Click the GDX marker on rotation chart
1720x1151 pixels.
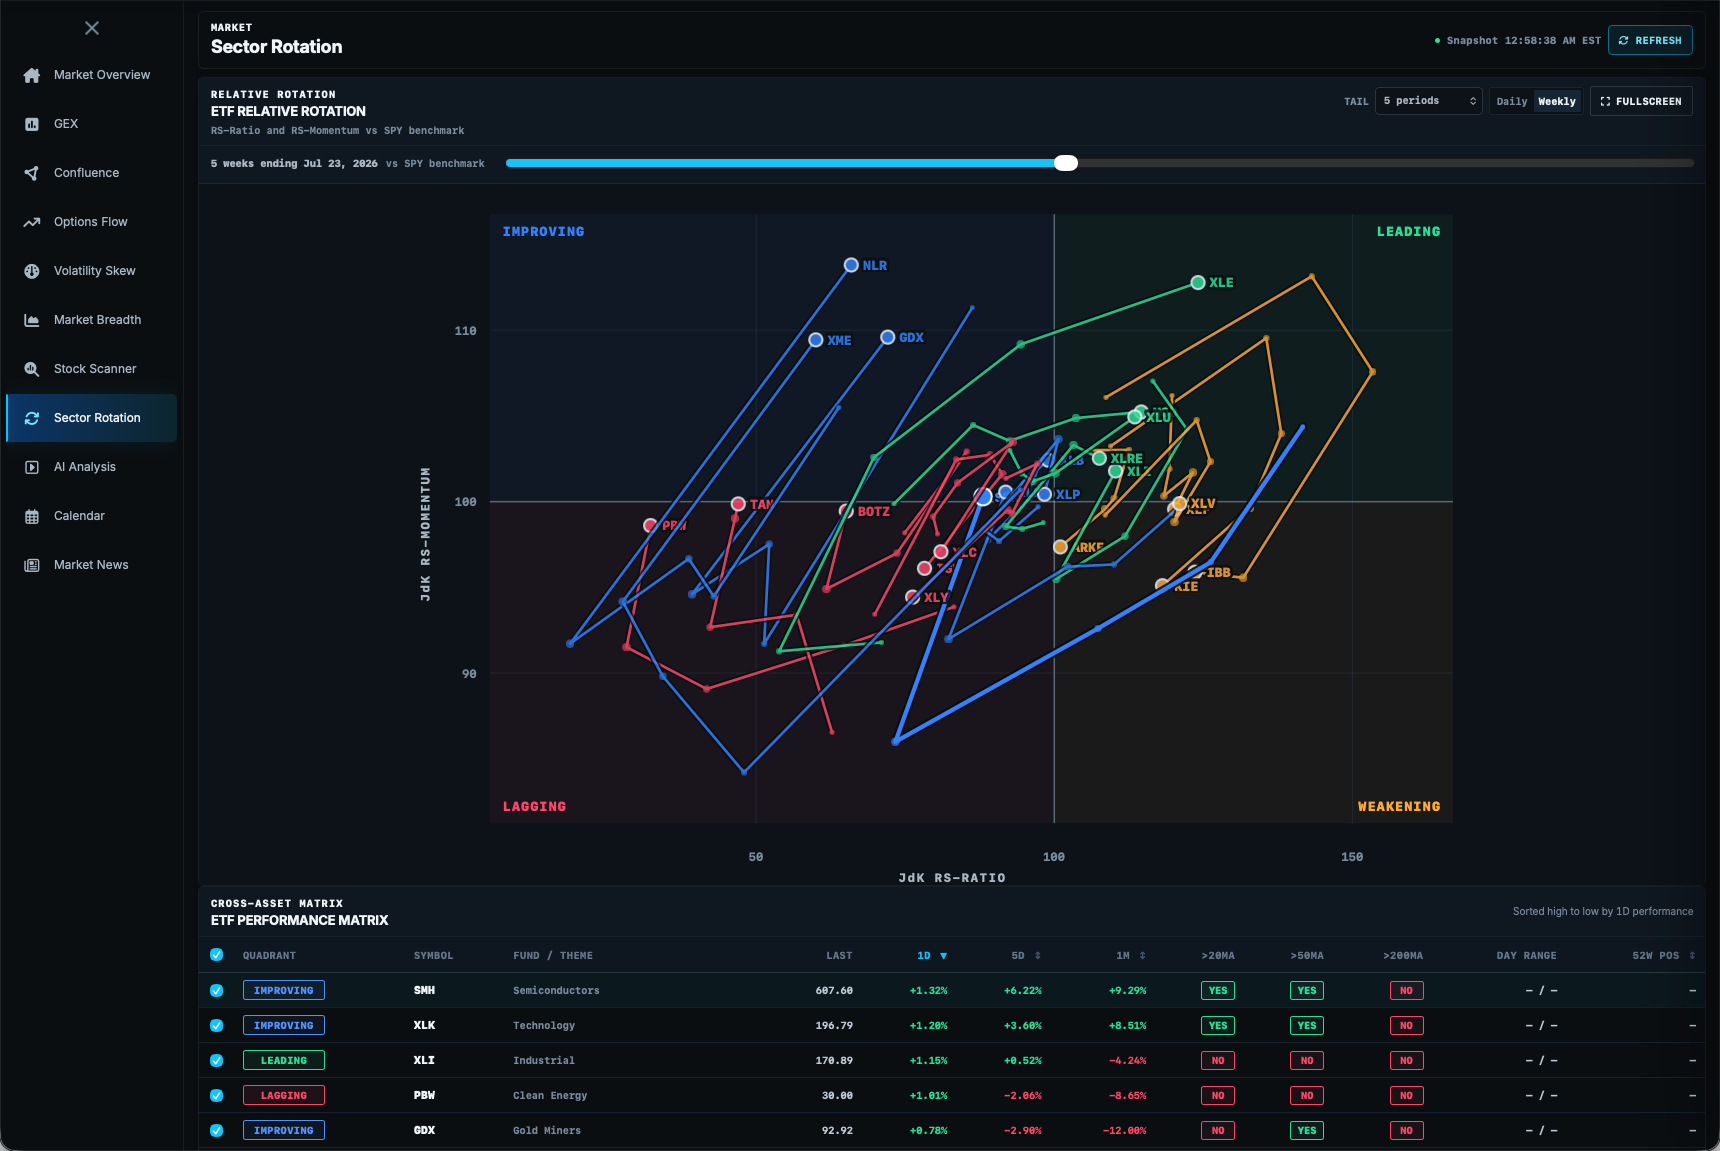888,337
